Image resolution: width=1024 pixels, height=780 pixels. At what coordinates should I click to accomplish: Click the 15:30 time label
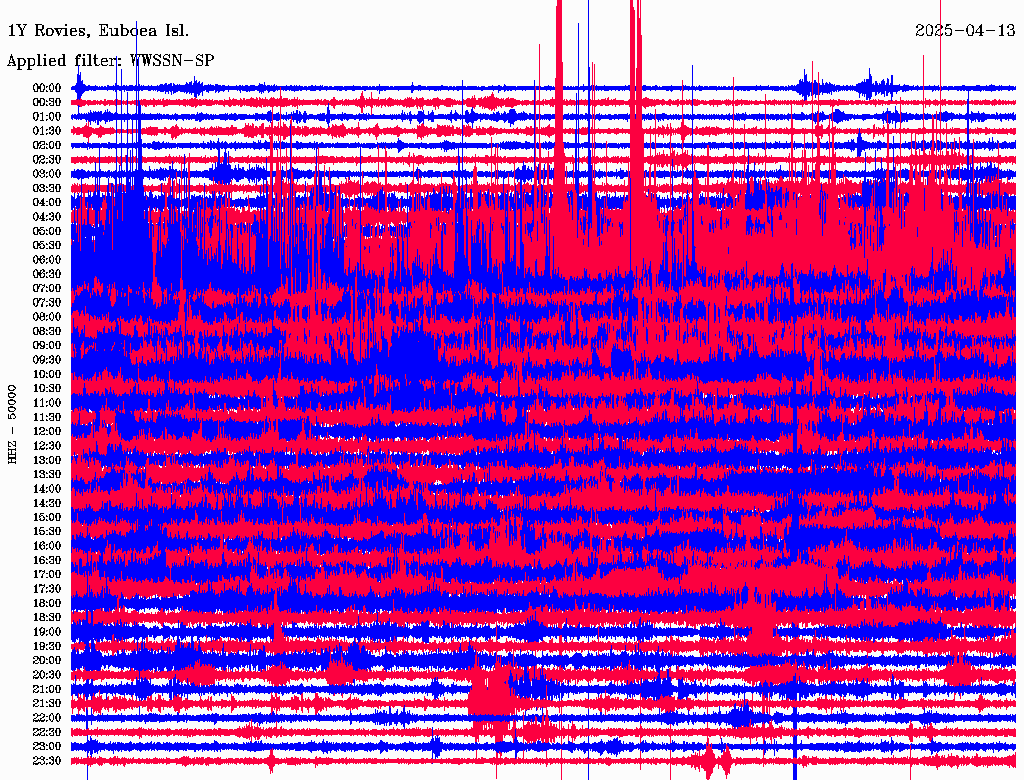pos(47,531)
